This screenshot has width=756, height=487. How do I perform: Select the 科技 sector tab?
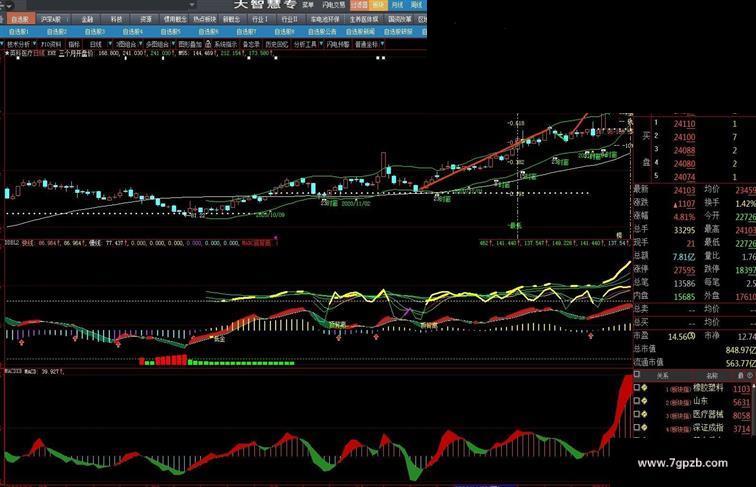tap(117, 19)
